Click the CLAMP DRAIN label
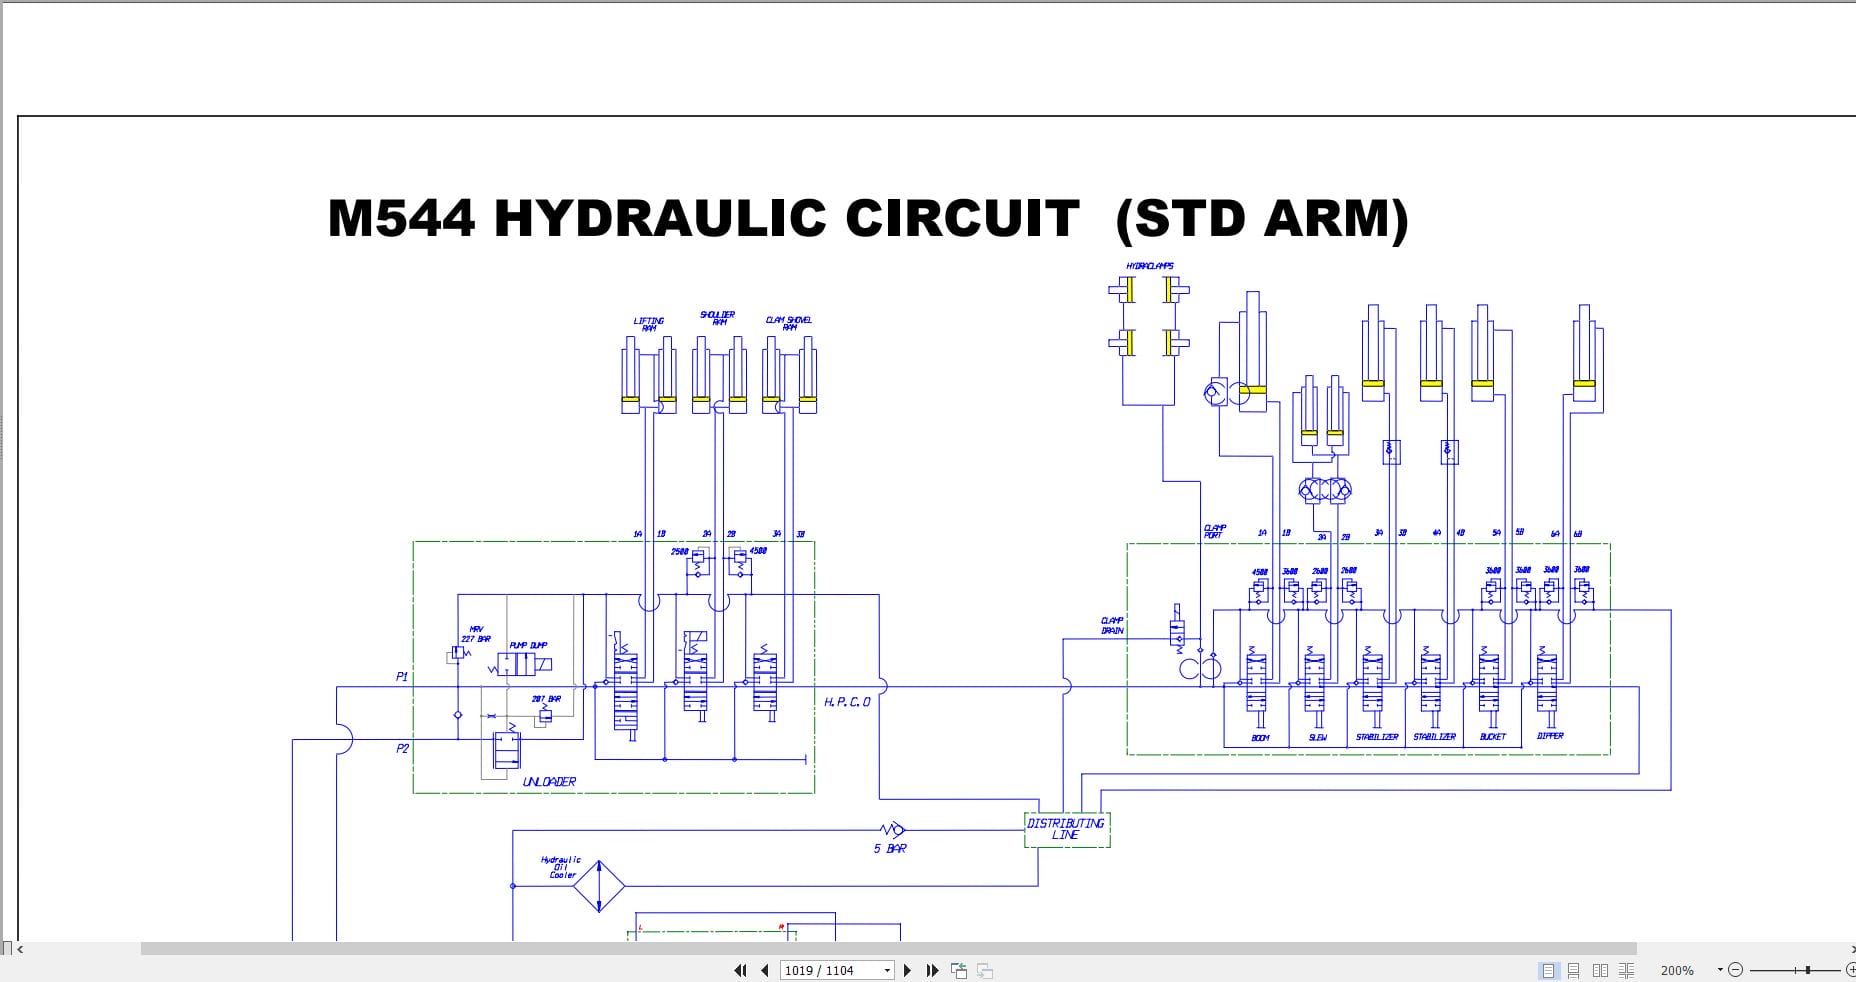Screen dimensions: 1856x982 (x=1112, y=626)
